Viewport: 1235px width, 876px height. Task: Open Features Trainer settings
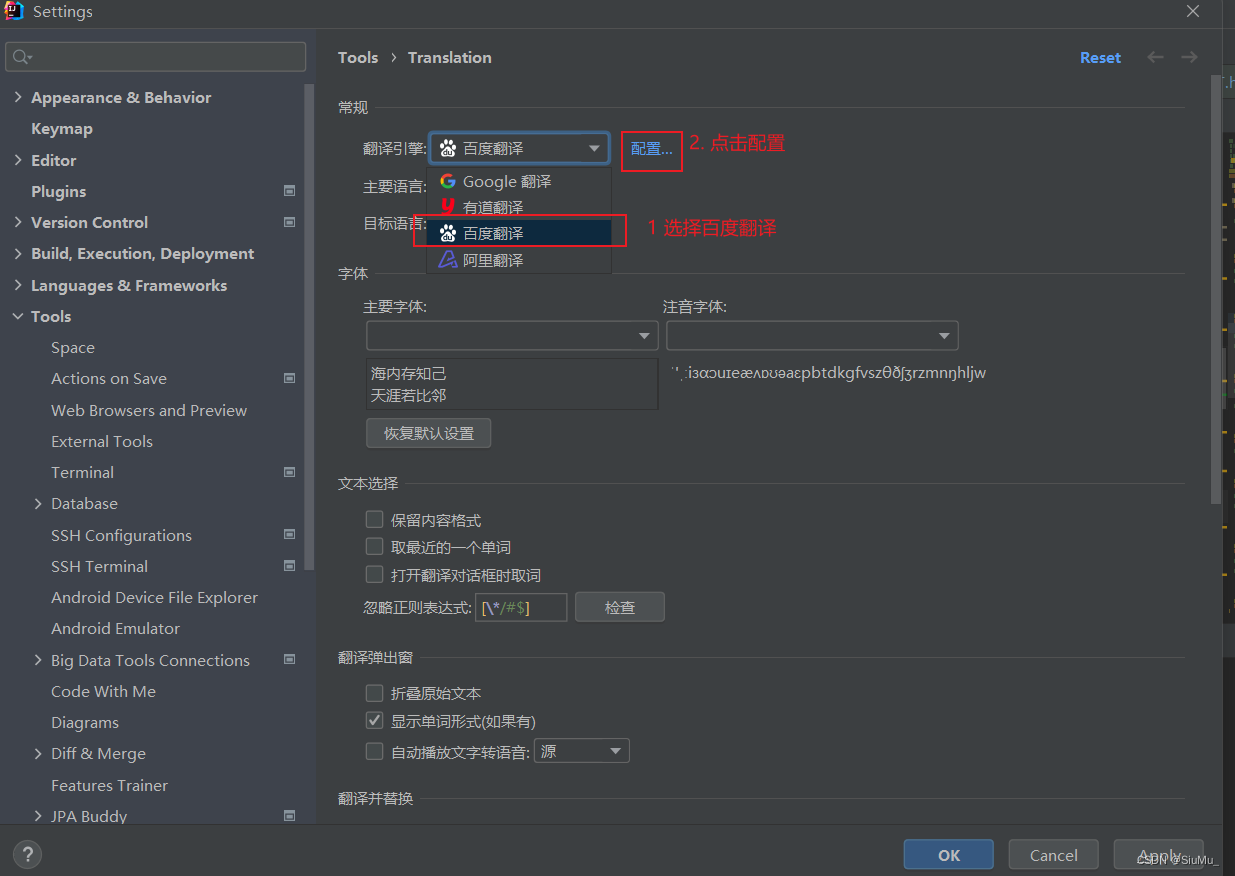(x=110, y=785)
